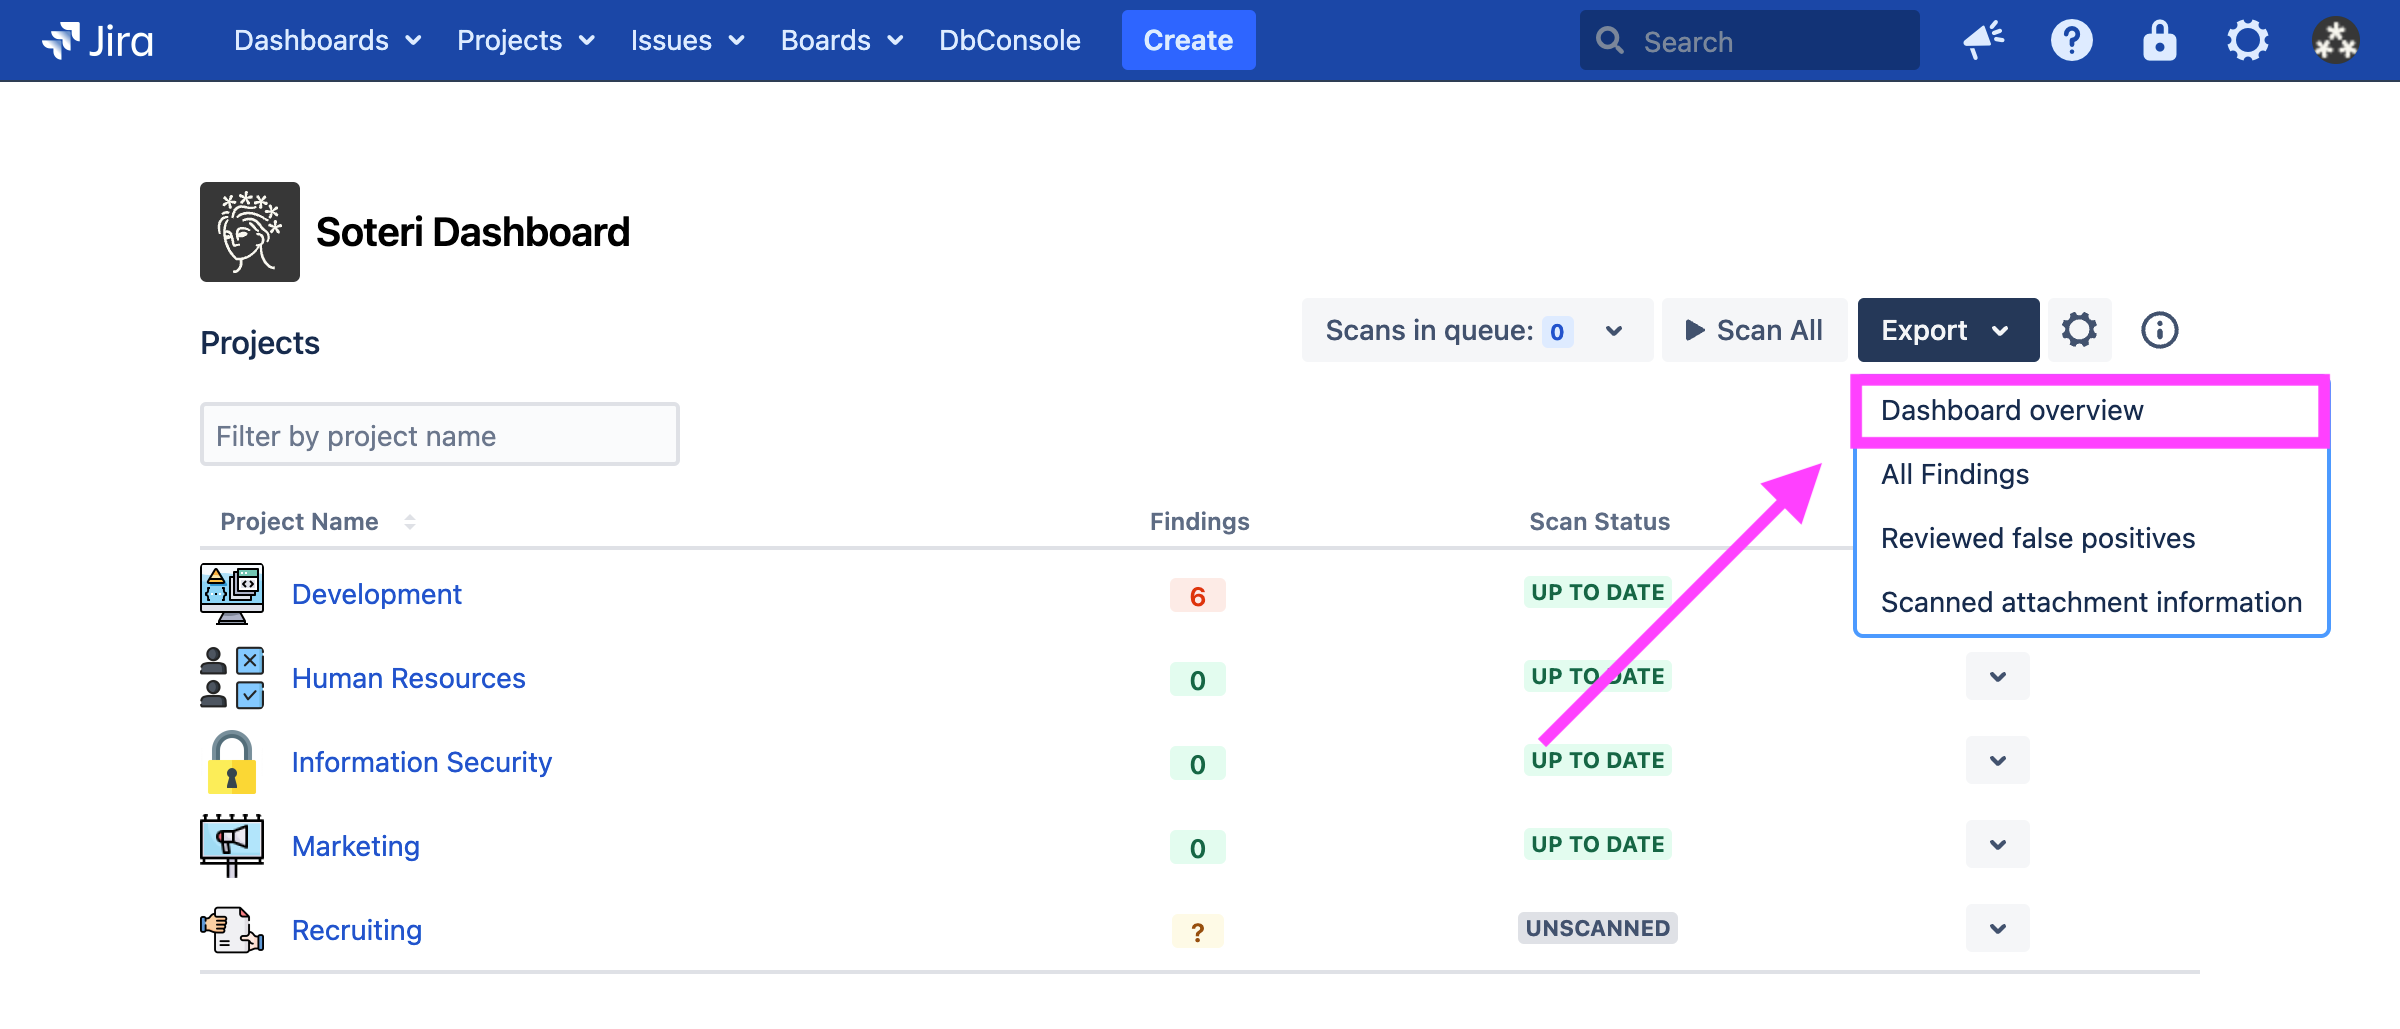Expand row actions for Human Resources project
The height and width of the screenshot is (1029, 2400).
coord(1997,677)
